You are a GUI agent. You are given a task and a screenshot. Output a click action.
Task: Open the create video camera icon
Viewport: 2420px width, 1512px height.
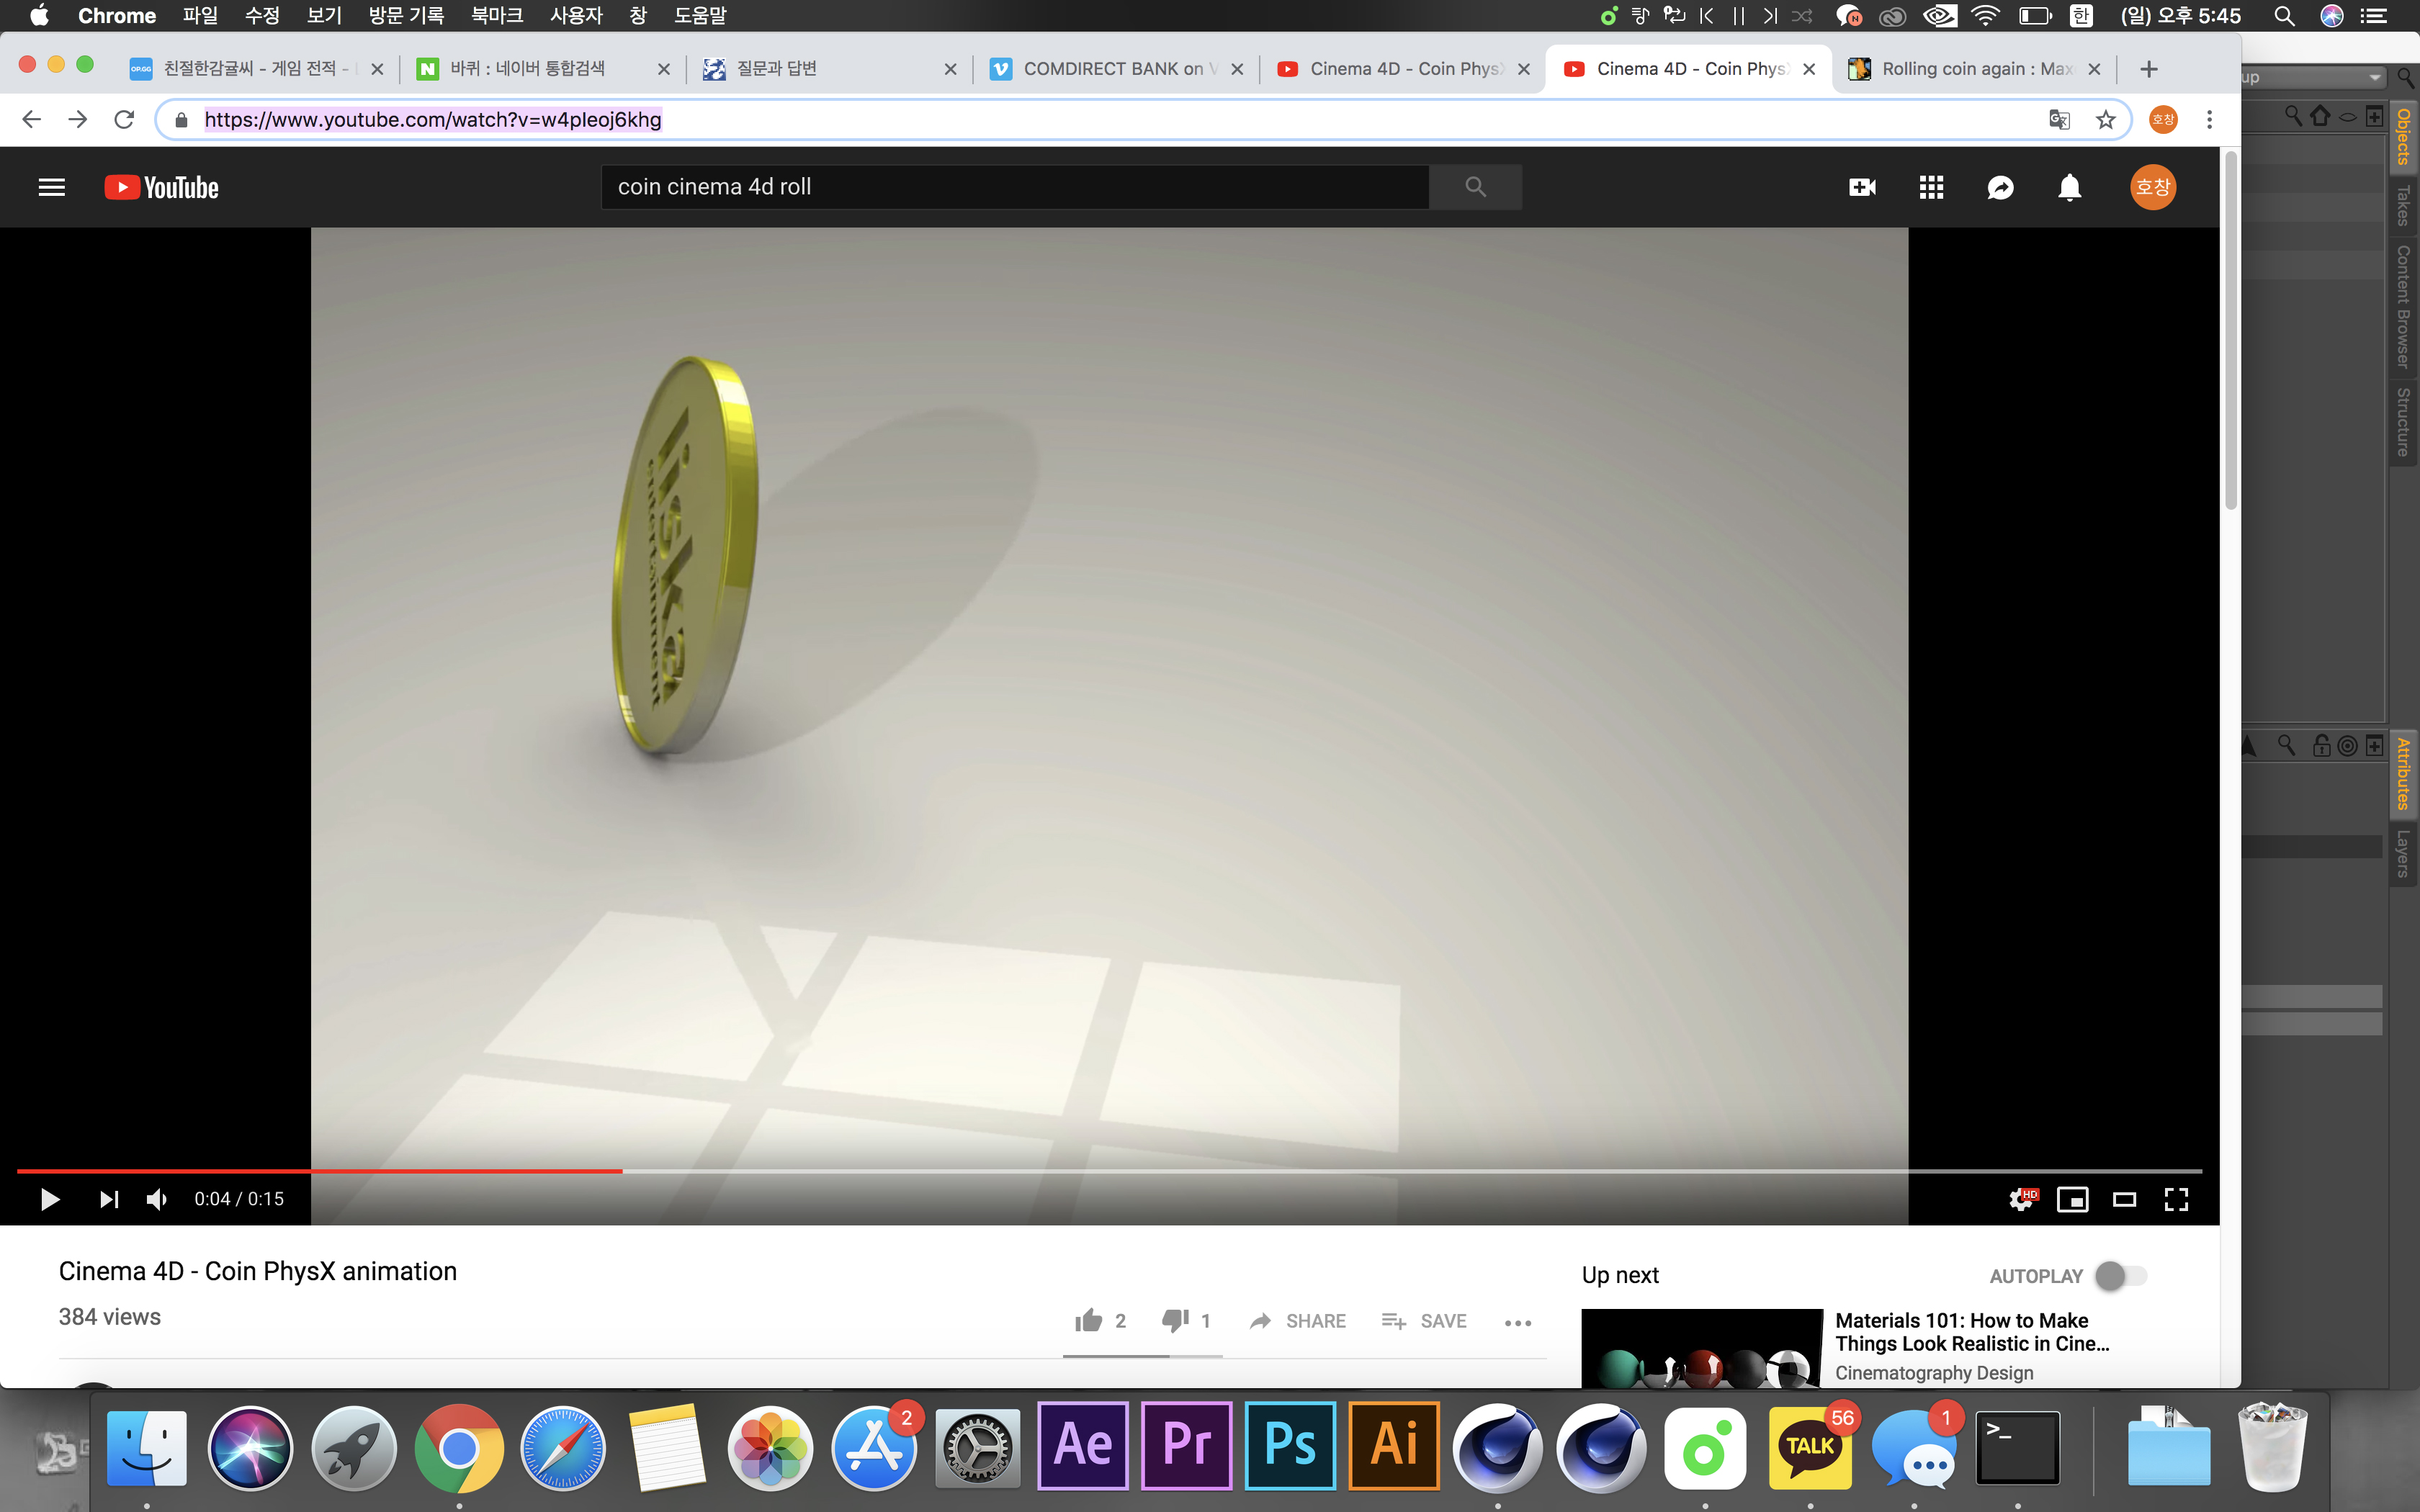[x=1862, y=187]
